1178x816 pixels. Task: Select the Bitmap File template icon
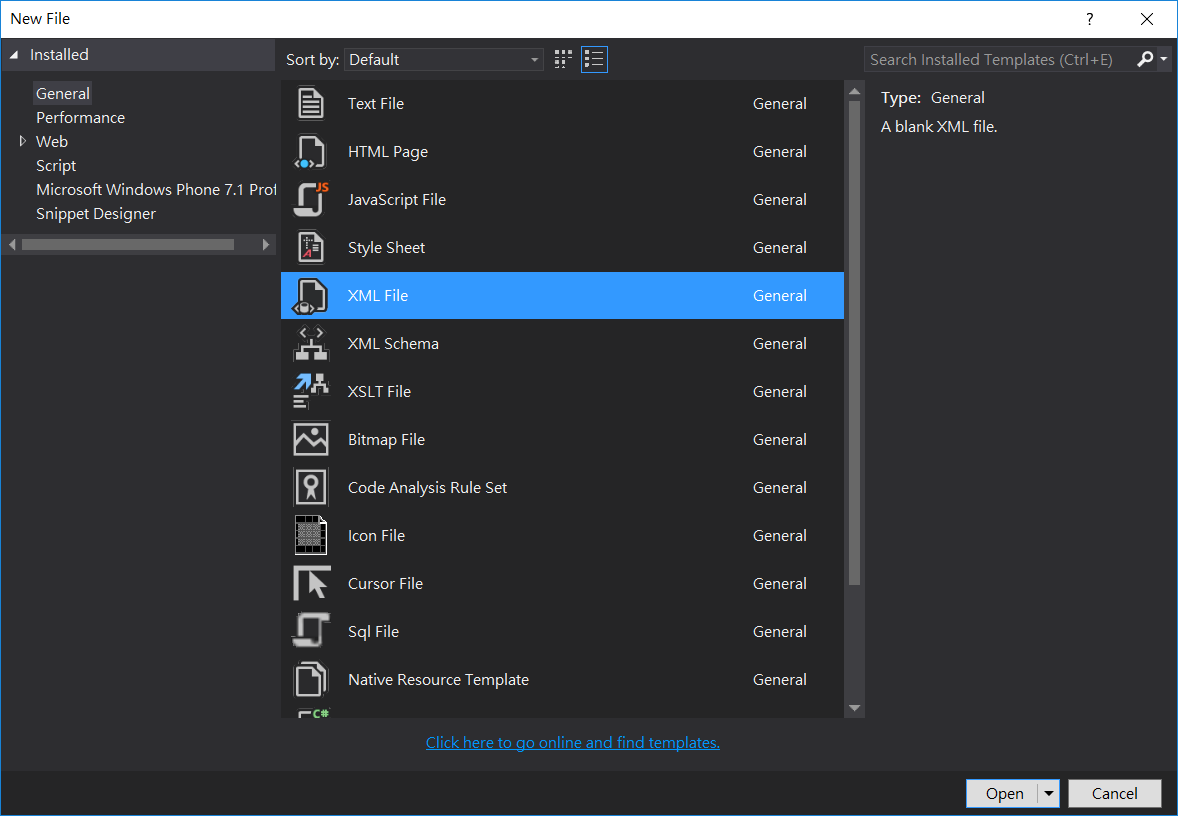point(310,440)
